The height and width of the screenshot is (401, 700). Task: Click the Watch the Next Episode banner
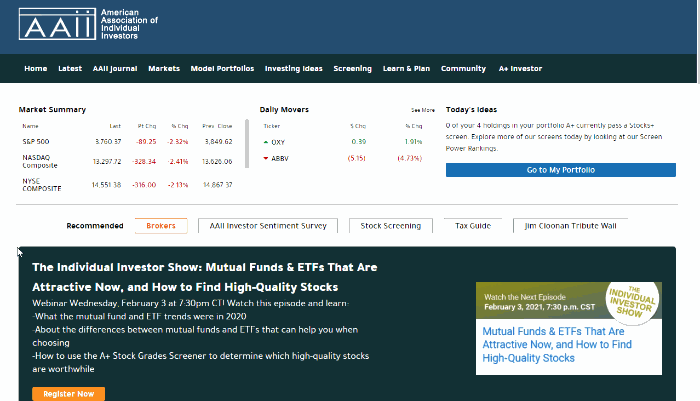click(539, 302)
